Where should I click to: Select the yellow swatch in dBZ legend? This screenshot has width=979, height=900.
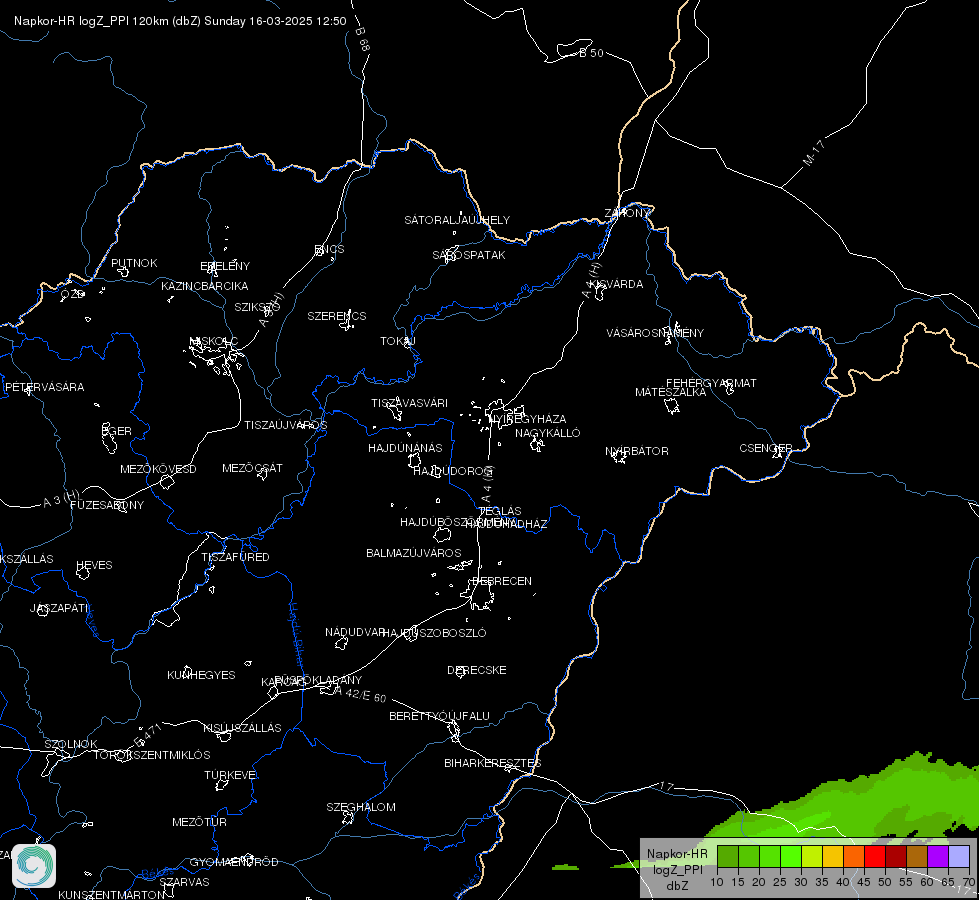point(833,857)
